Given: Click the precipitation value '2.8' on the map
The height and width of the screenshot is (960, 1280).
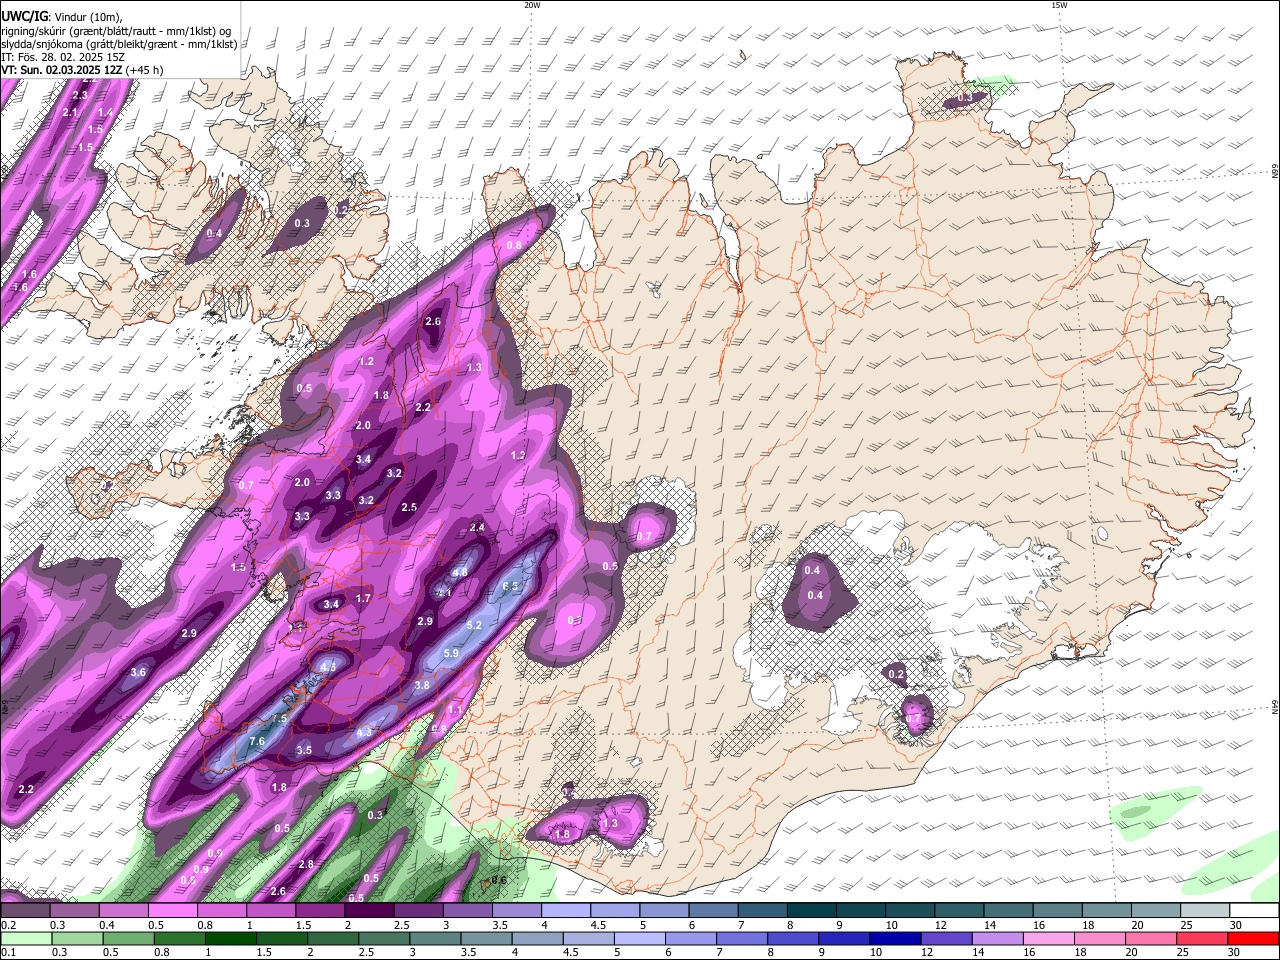Looking at the screenshot, I should (306, 865).
